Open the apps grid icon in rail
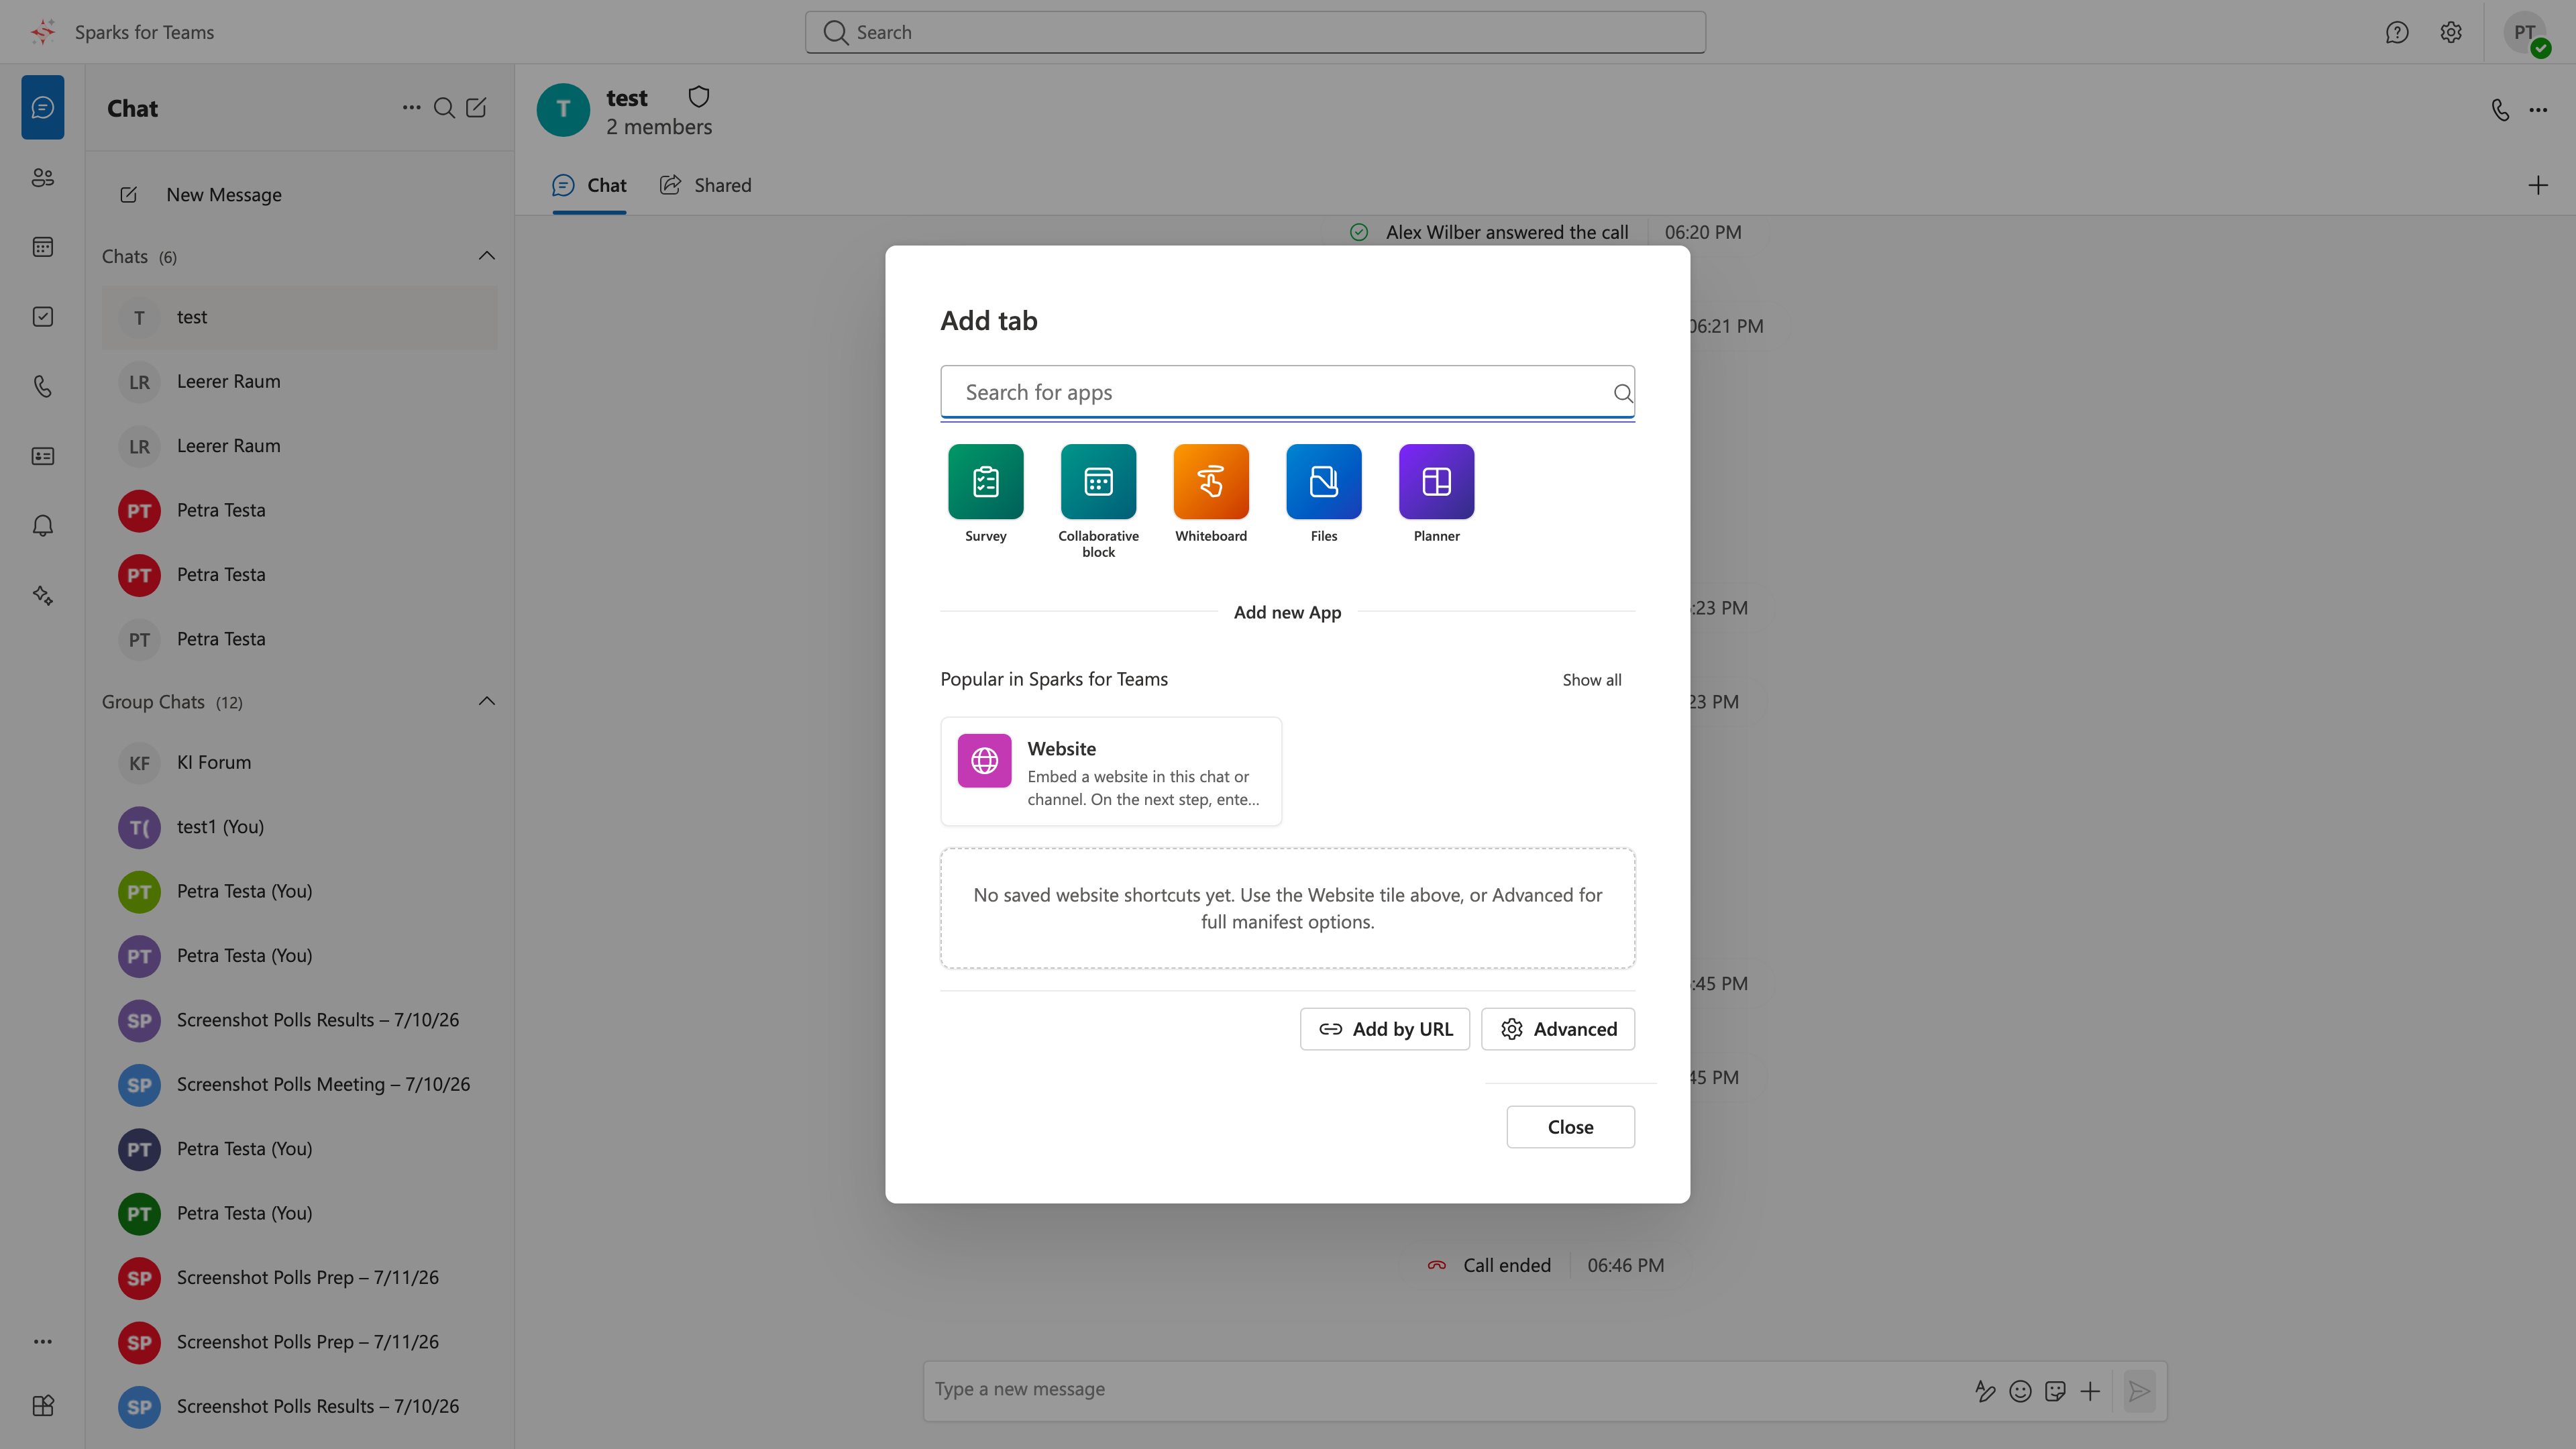The image size is (2576, 1449). point(42,1406)
